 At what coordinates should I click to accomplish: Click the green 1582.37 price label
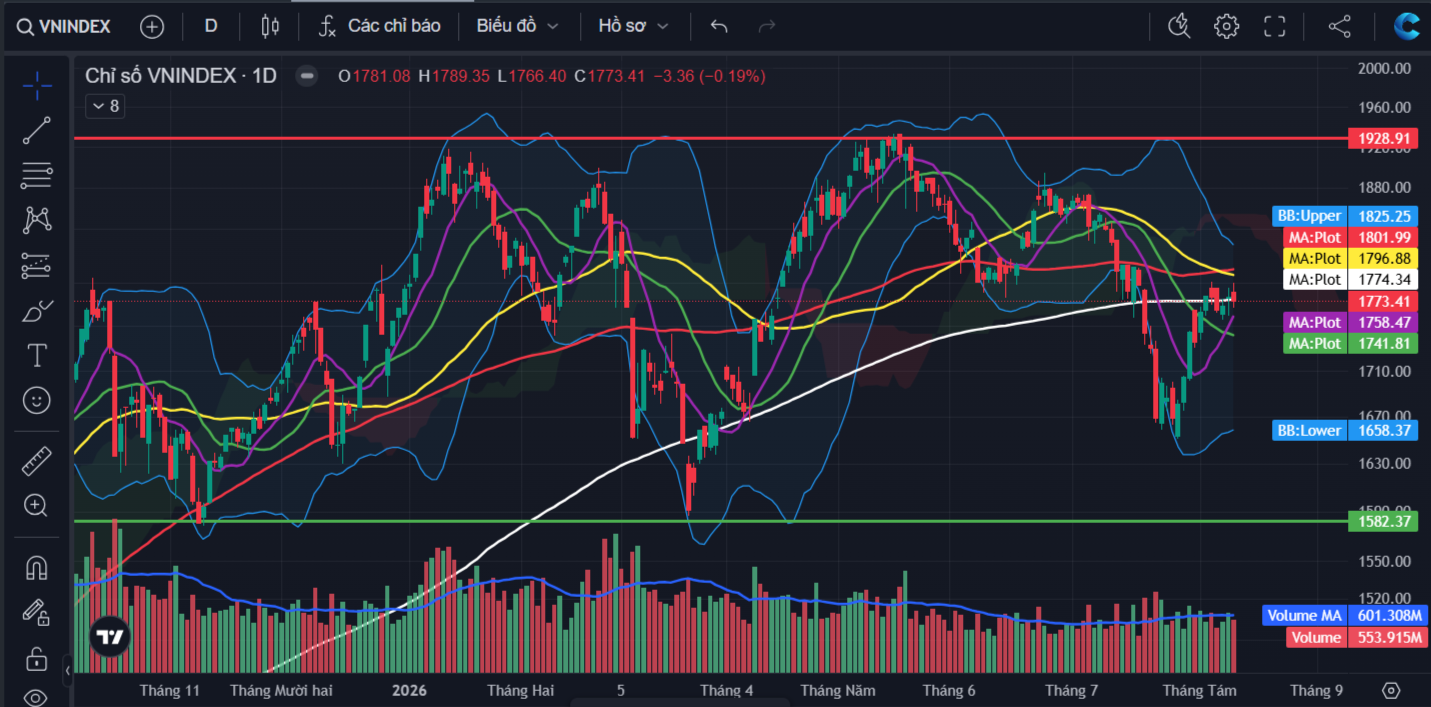pos(1383,521)
